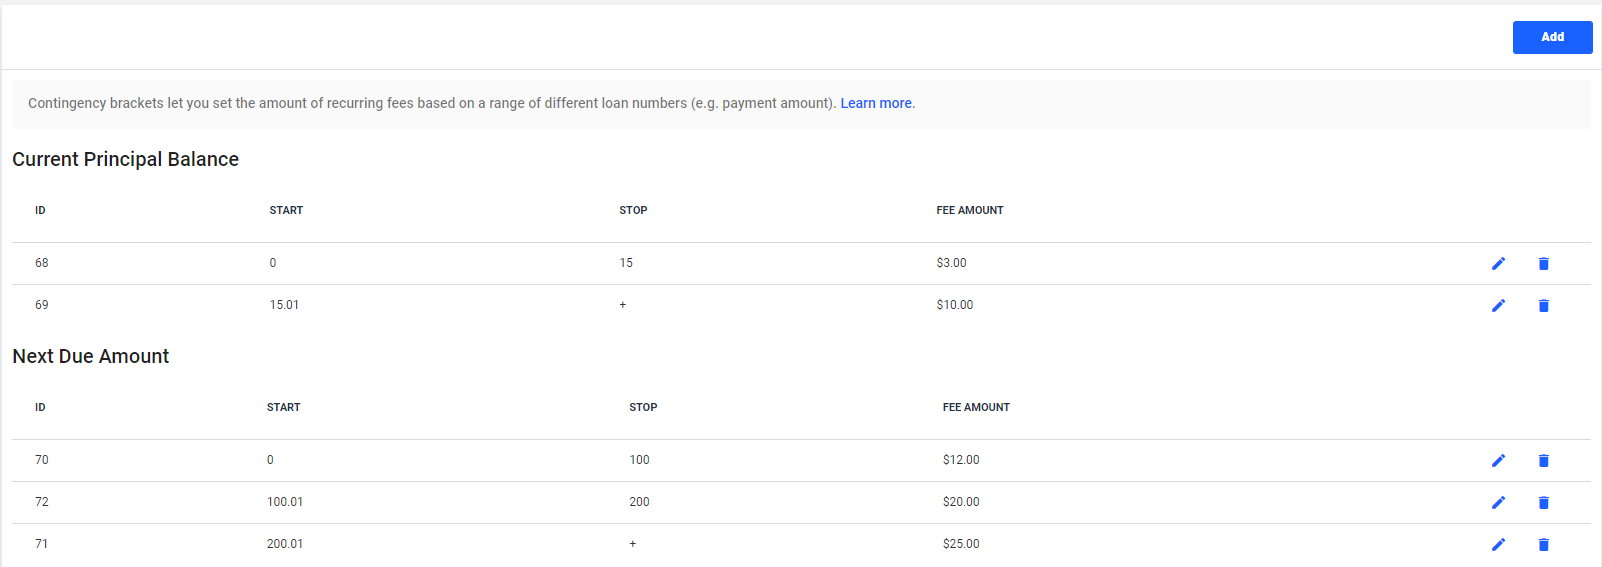The width and height of the screenshot is (1602, 567).
Task: Click the FEE AMOUNT header in first table
Action: tap(970, 210)
